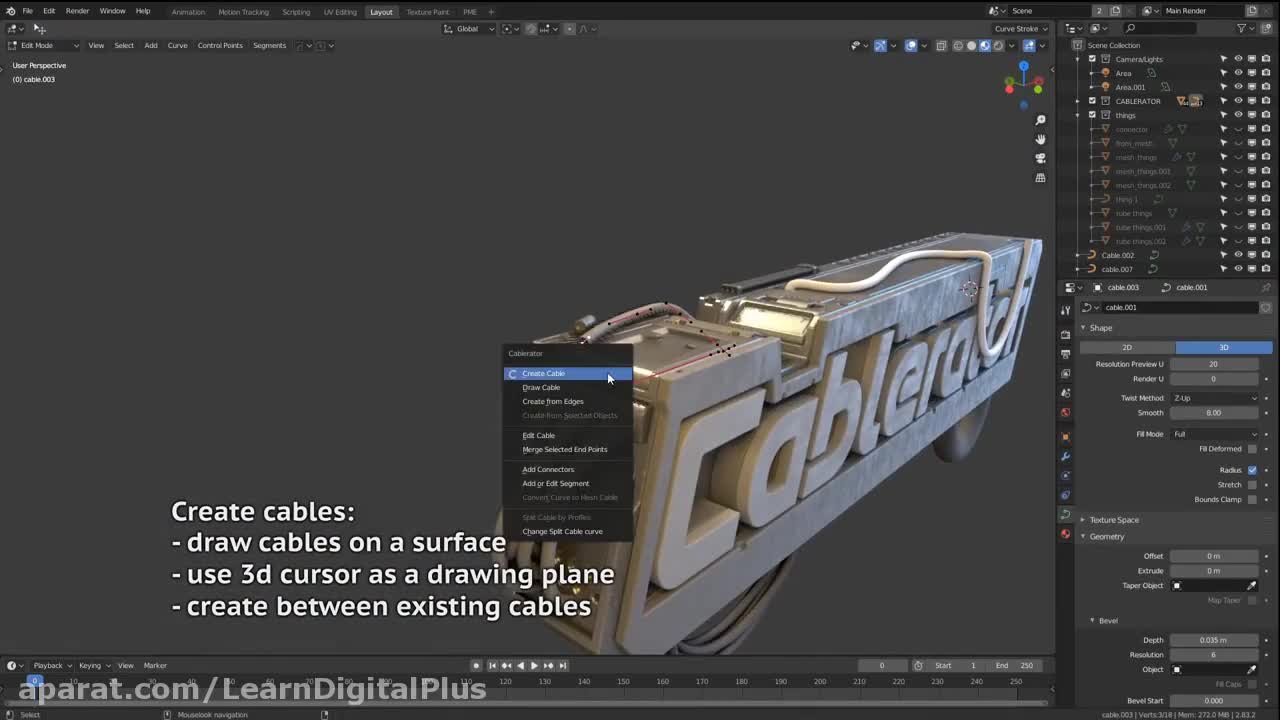Click the bevel Depth value field
This screenshot has height=720, width=1280.
point(1213,640)
